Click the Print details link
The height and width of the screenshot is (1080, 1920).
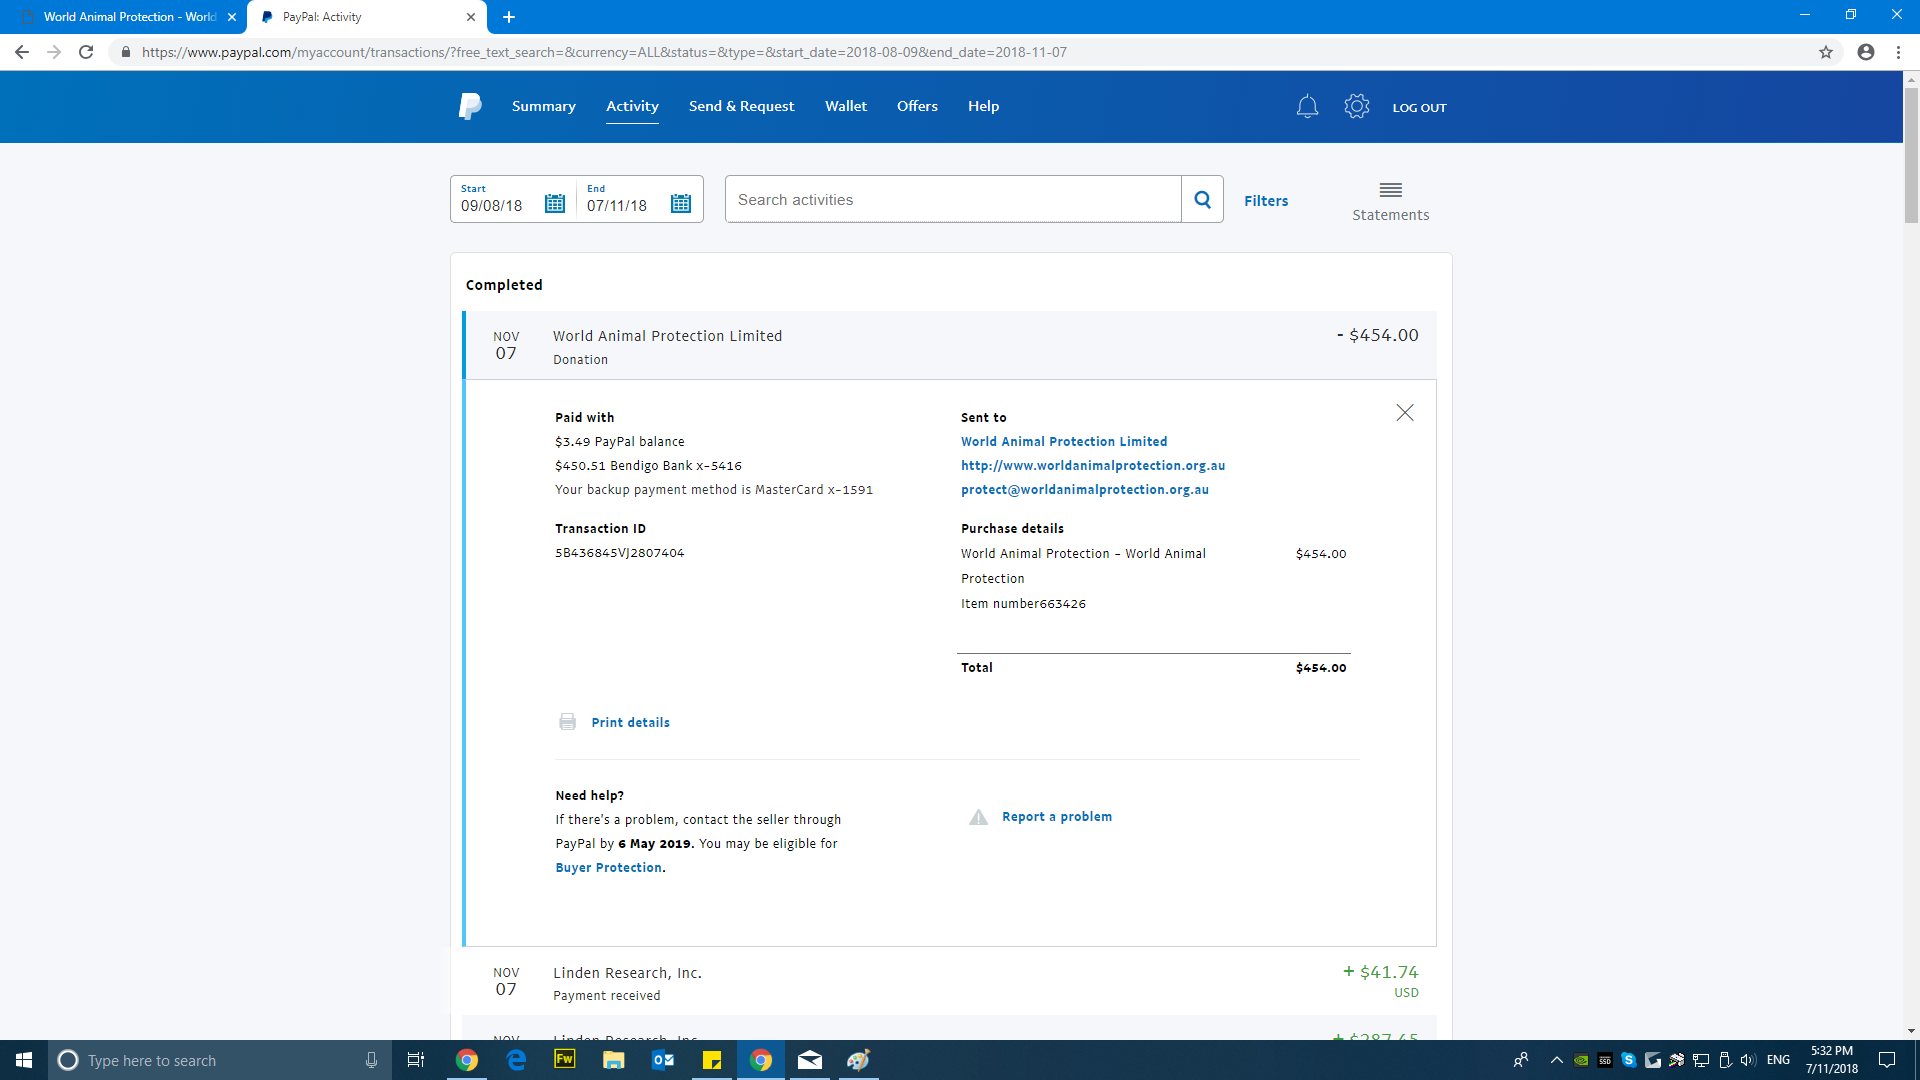[630, 722]
